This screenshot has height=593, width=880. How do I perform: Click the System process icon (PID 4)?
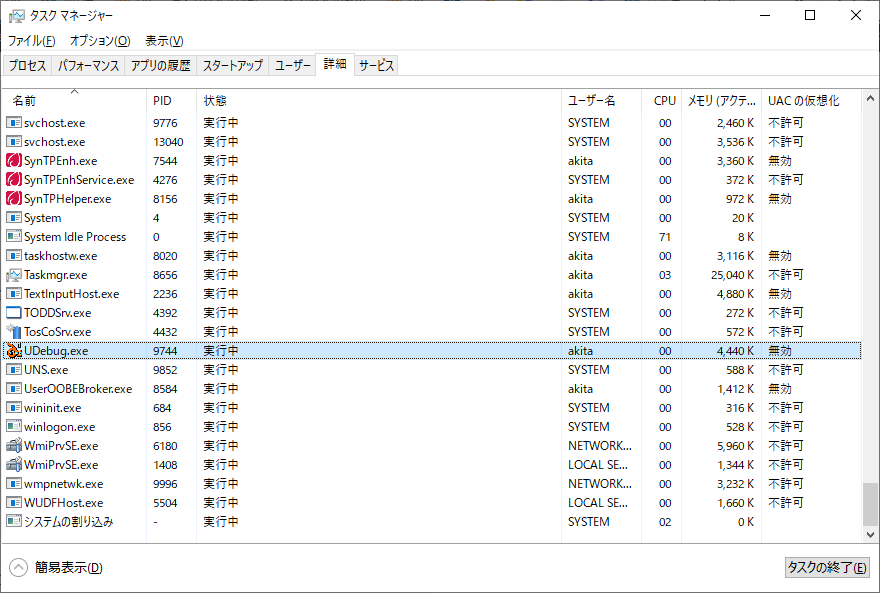point(13,218)
